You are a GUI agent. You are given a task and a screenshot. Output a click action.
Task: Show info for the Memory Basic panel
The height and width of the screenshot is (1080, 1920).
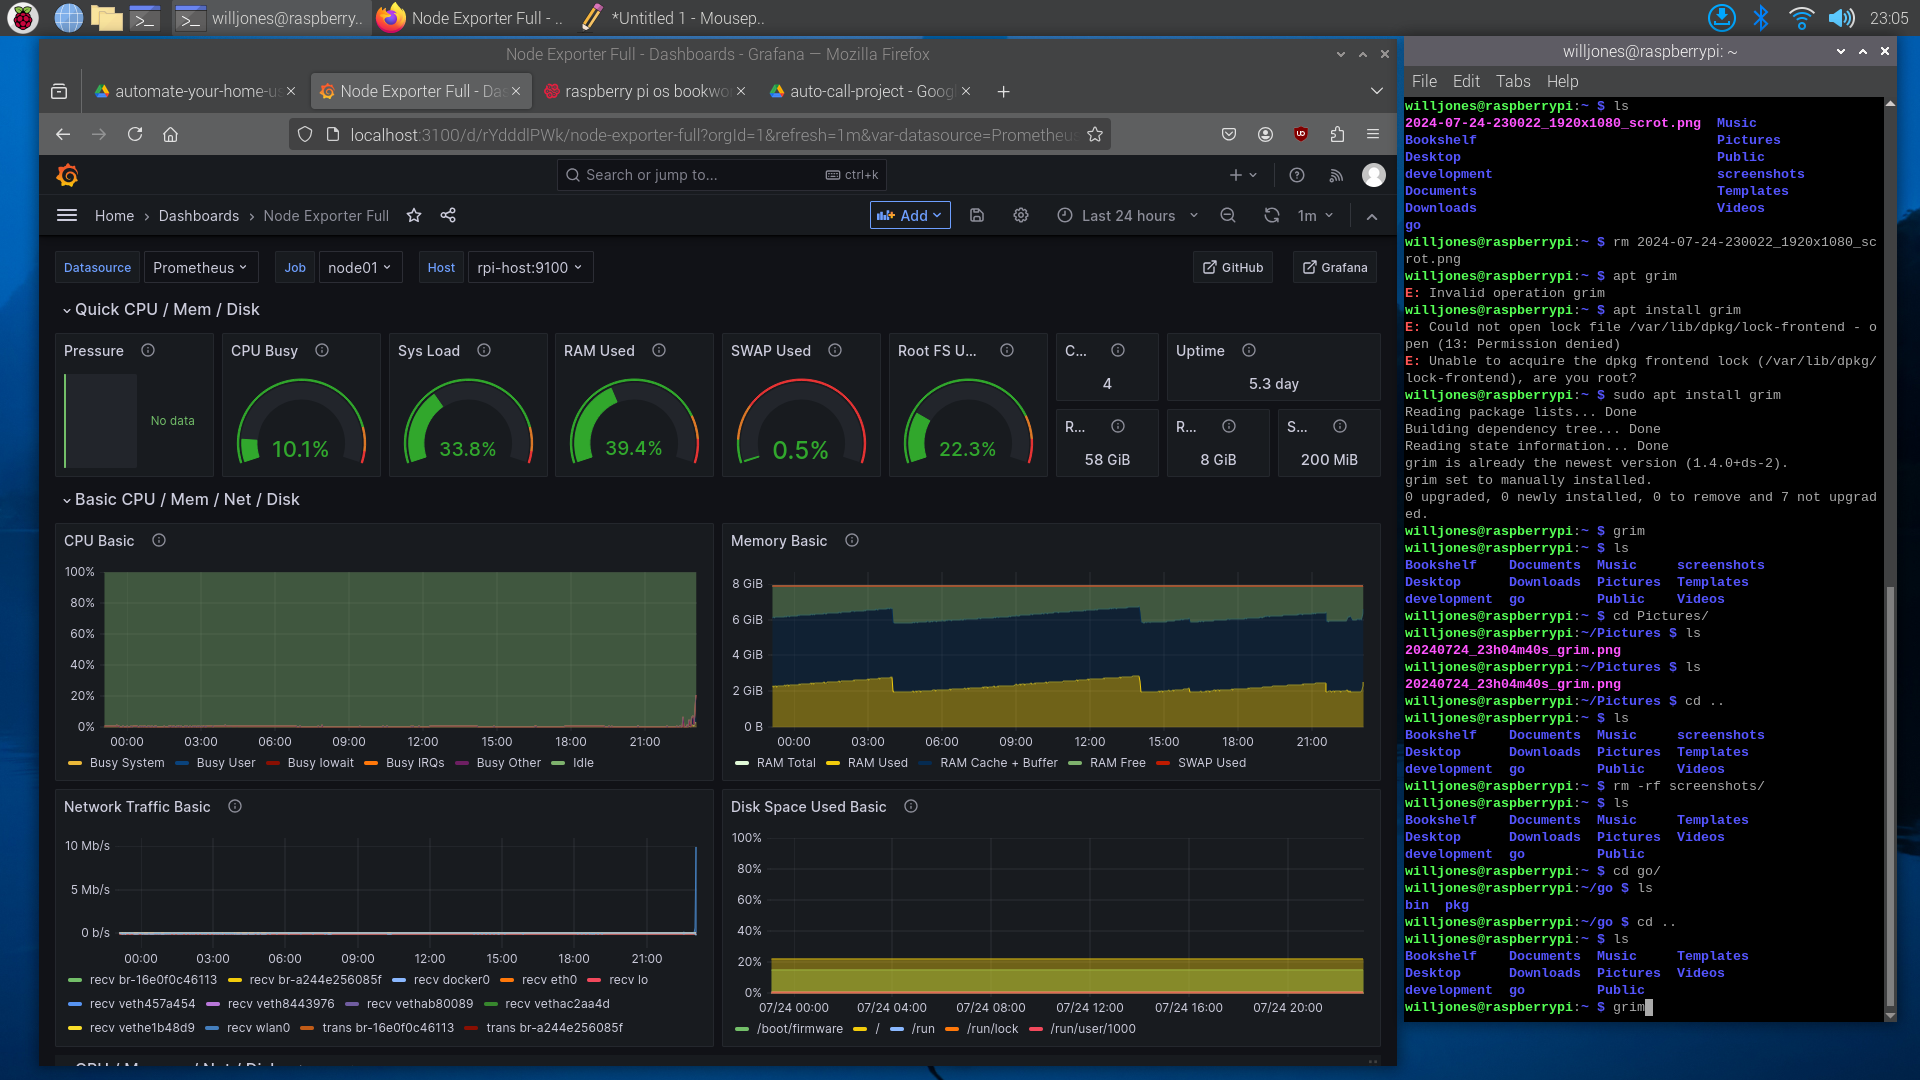(x=852, y=540)
